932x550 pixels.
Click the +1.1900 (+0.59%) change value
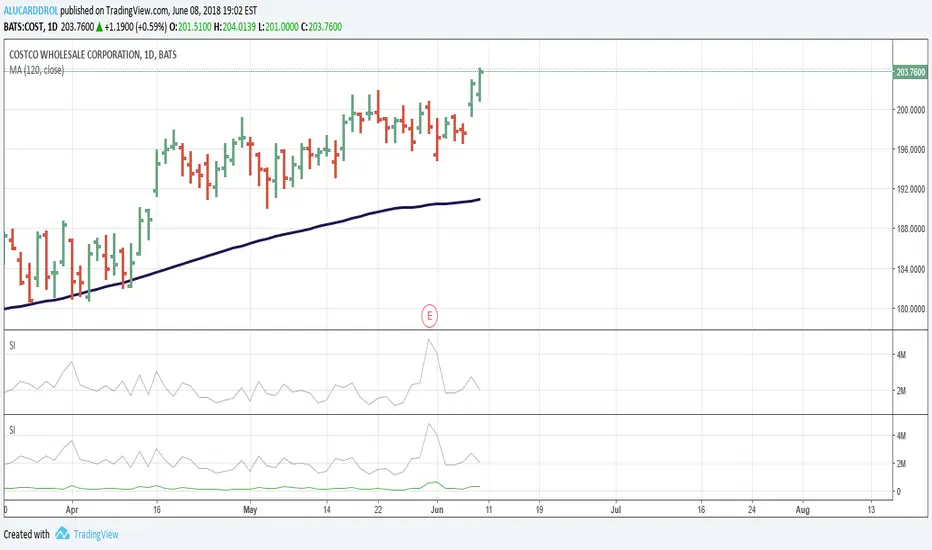[136, 27]
